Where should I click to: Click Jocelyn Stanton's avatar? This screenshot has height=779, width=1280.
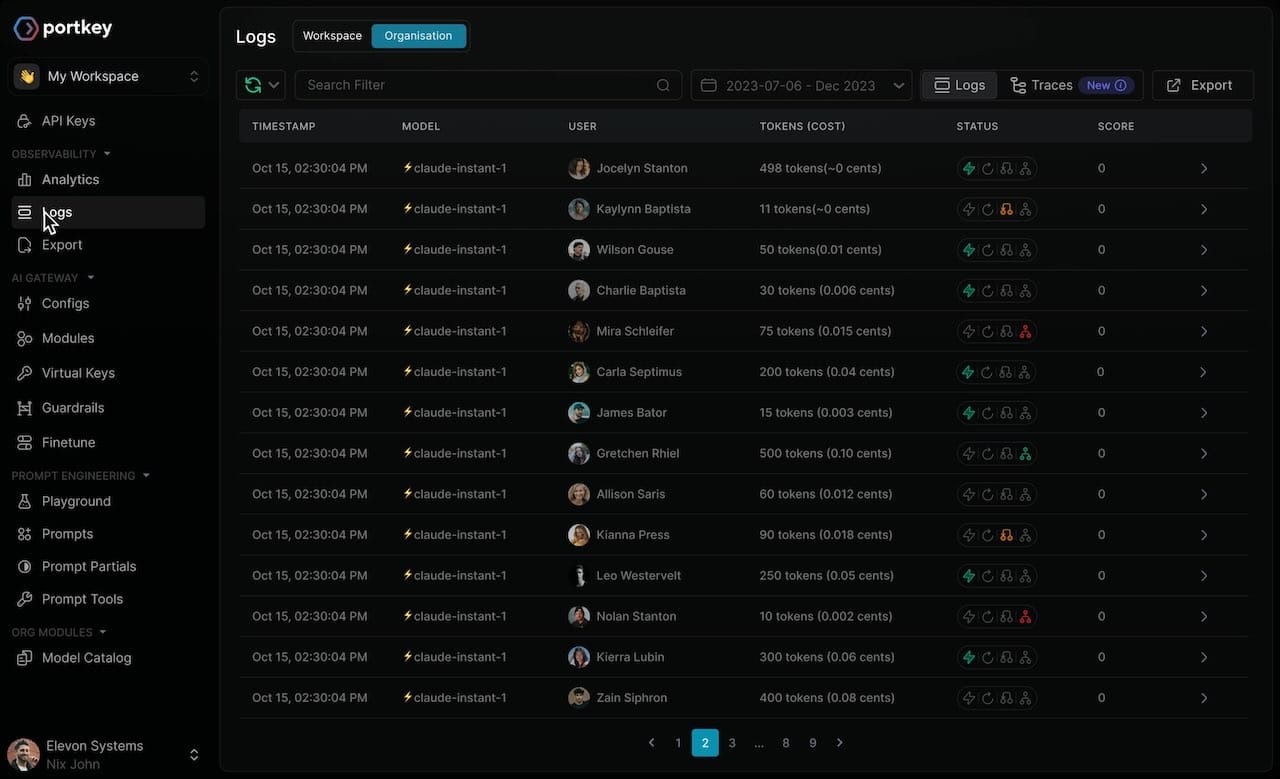(x=579, y=168)
